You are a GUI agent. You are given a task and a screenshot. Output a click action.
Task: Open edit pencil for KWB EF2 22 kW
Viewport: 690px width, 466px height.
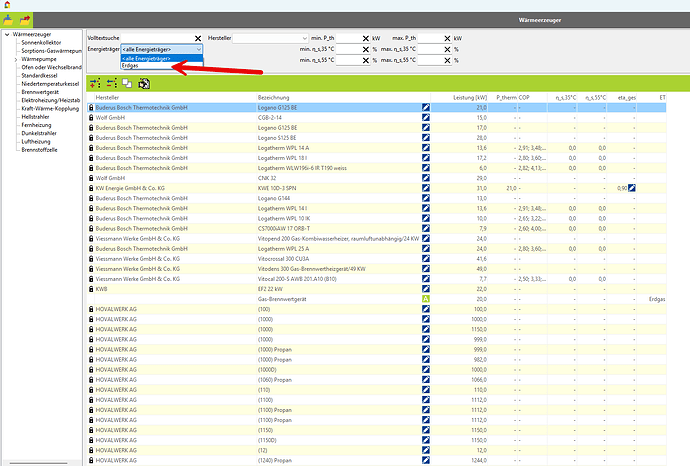pos(426,289)
